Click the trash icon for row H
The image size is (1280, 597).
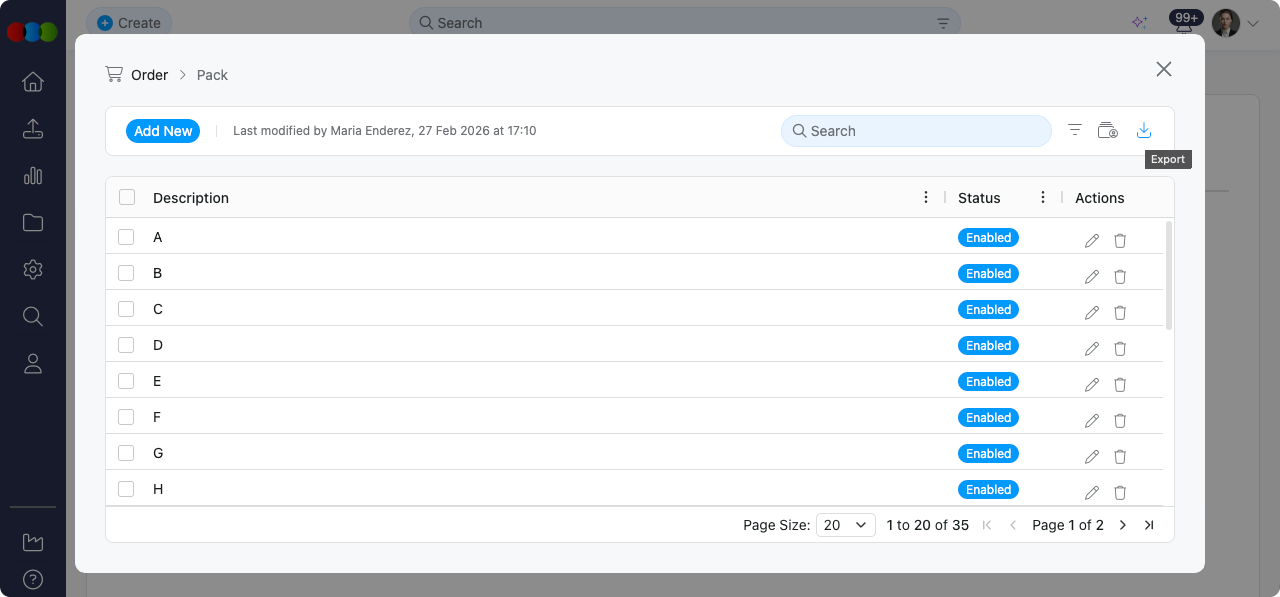pos(1120,493)
